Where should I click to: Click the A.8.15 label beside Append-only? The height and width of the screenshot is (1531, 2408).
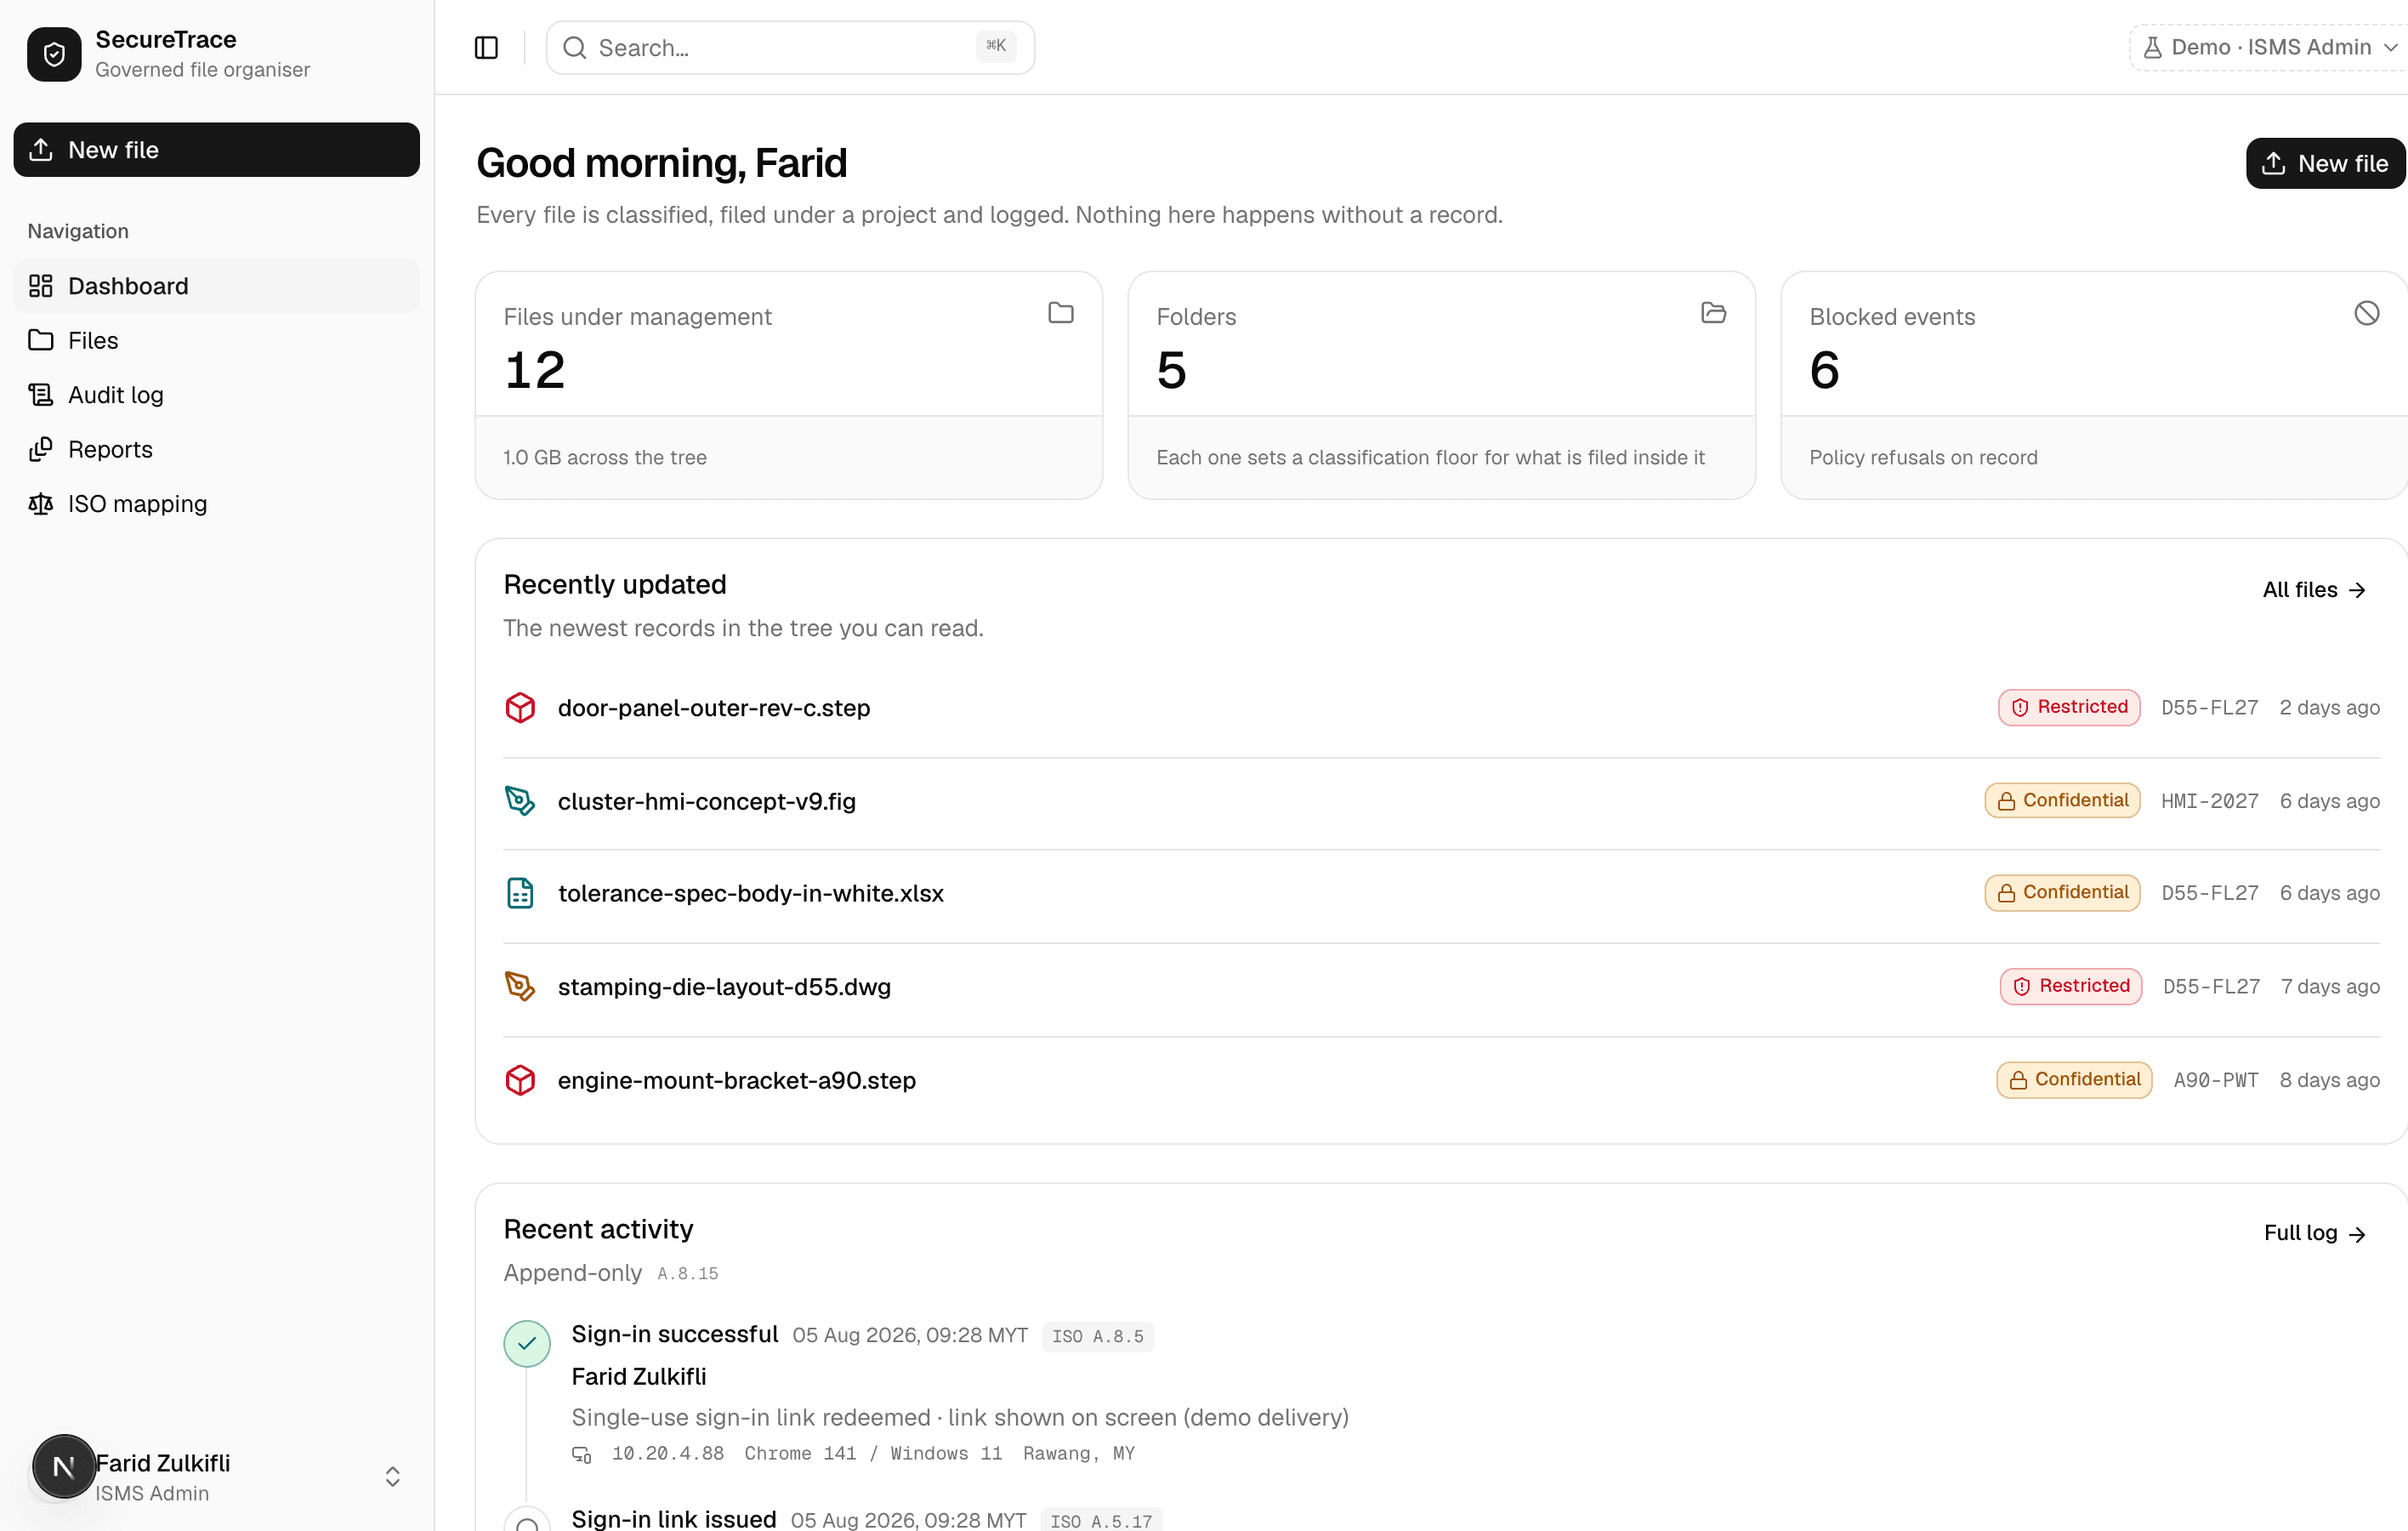[x=688, y=1274]
